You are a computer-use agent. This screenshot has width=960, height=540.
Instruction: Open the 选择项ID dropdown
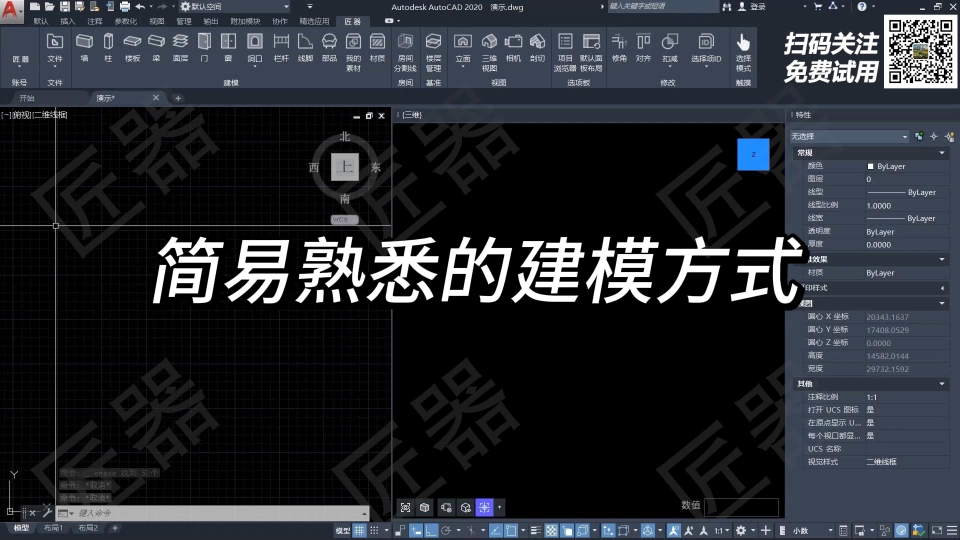pyautogui.click(x=706, y=65)
